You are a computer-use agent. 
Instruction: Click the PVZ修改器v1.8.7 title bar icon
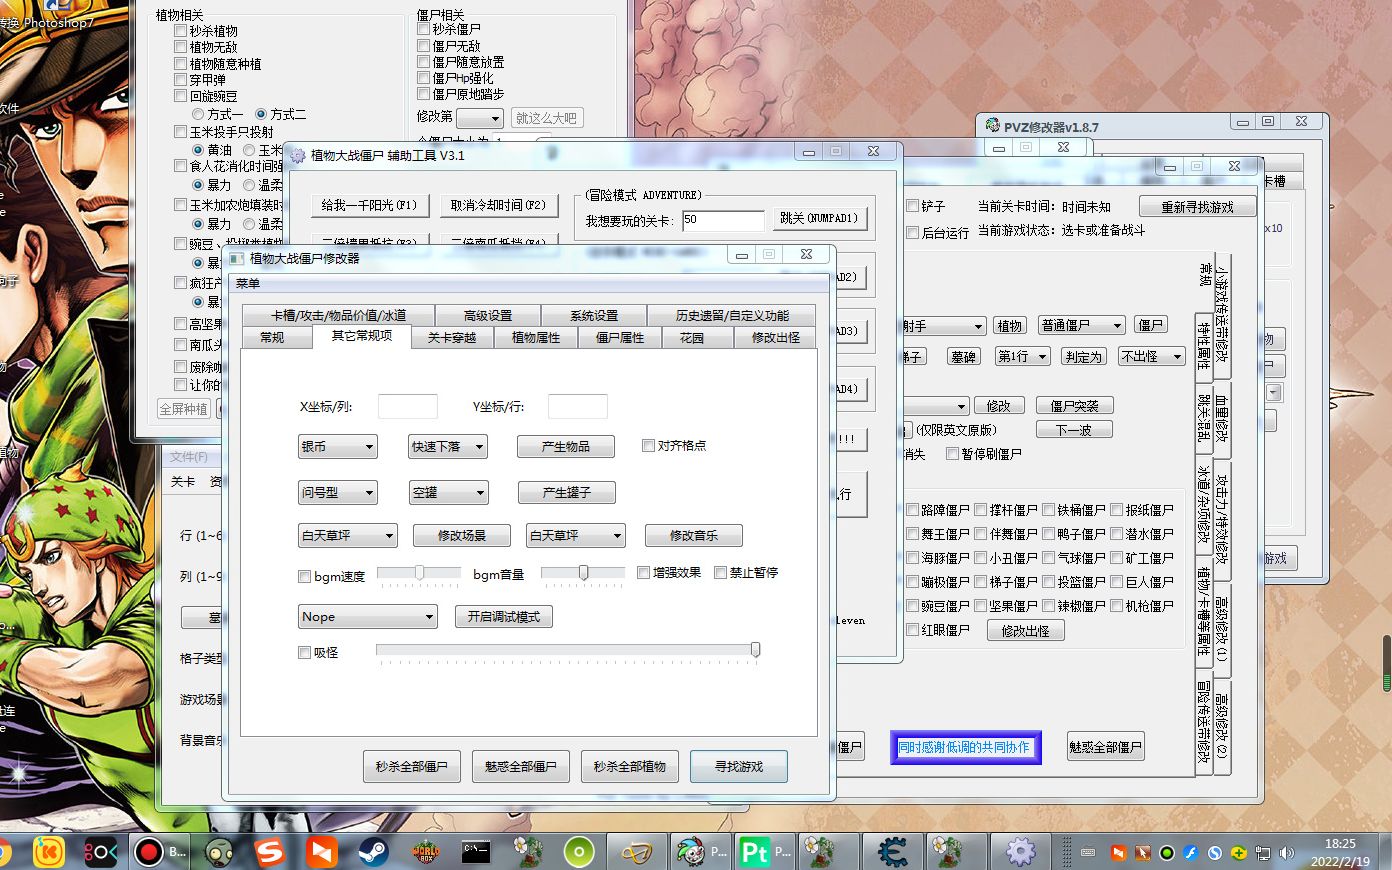tap(992, 126)
